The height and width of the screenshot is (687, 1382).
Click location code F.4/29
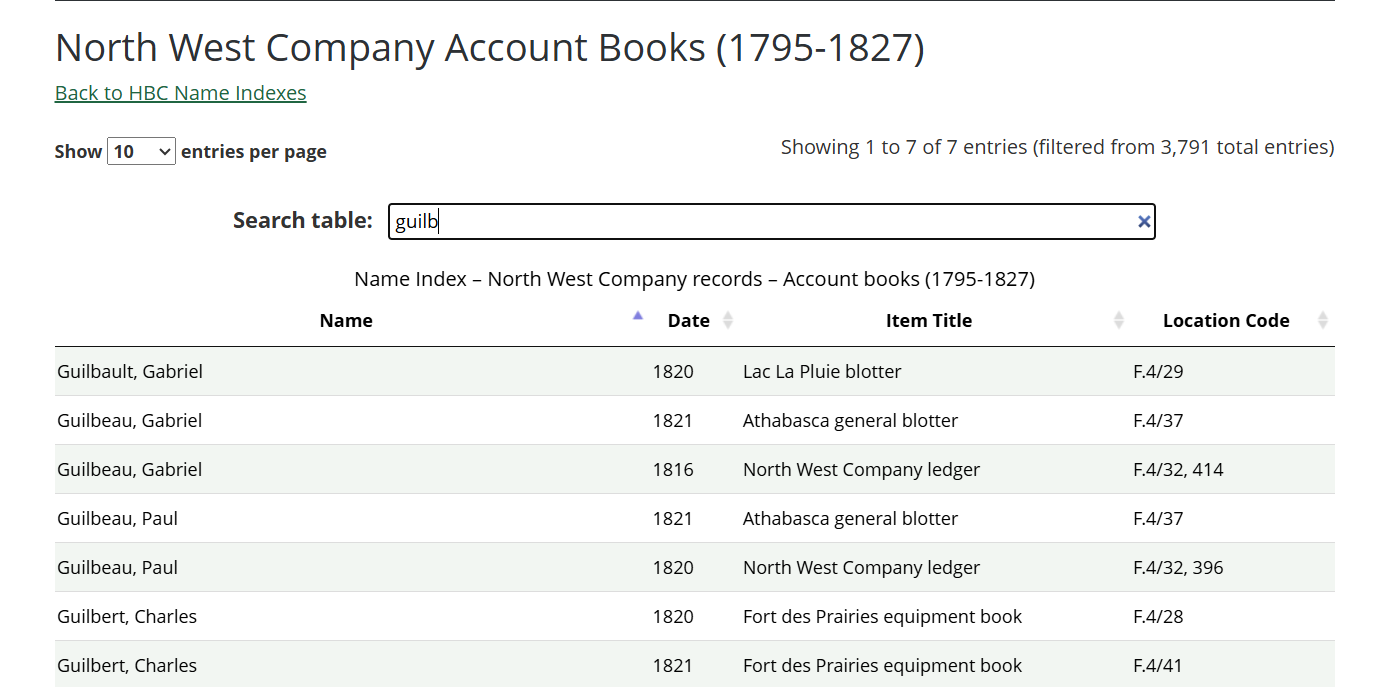pos(1158,371)
